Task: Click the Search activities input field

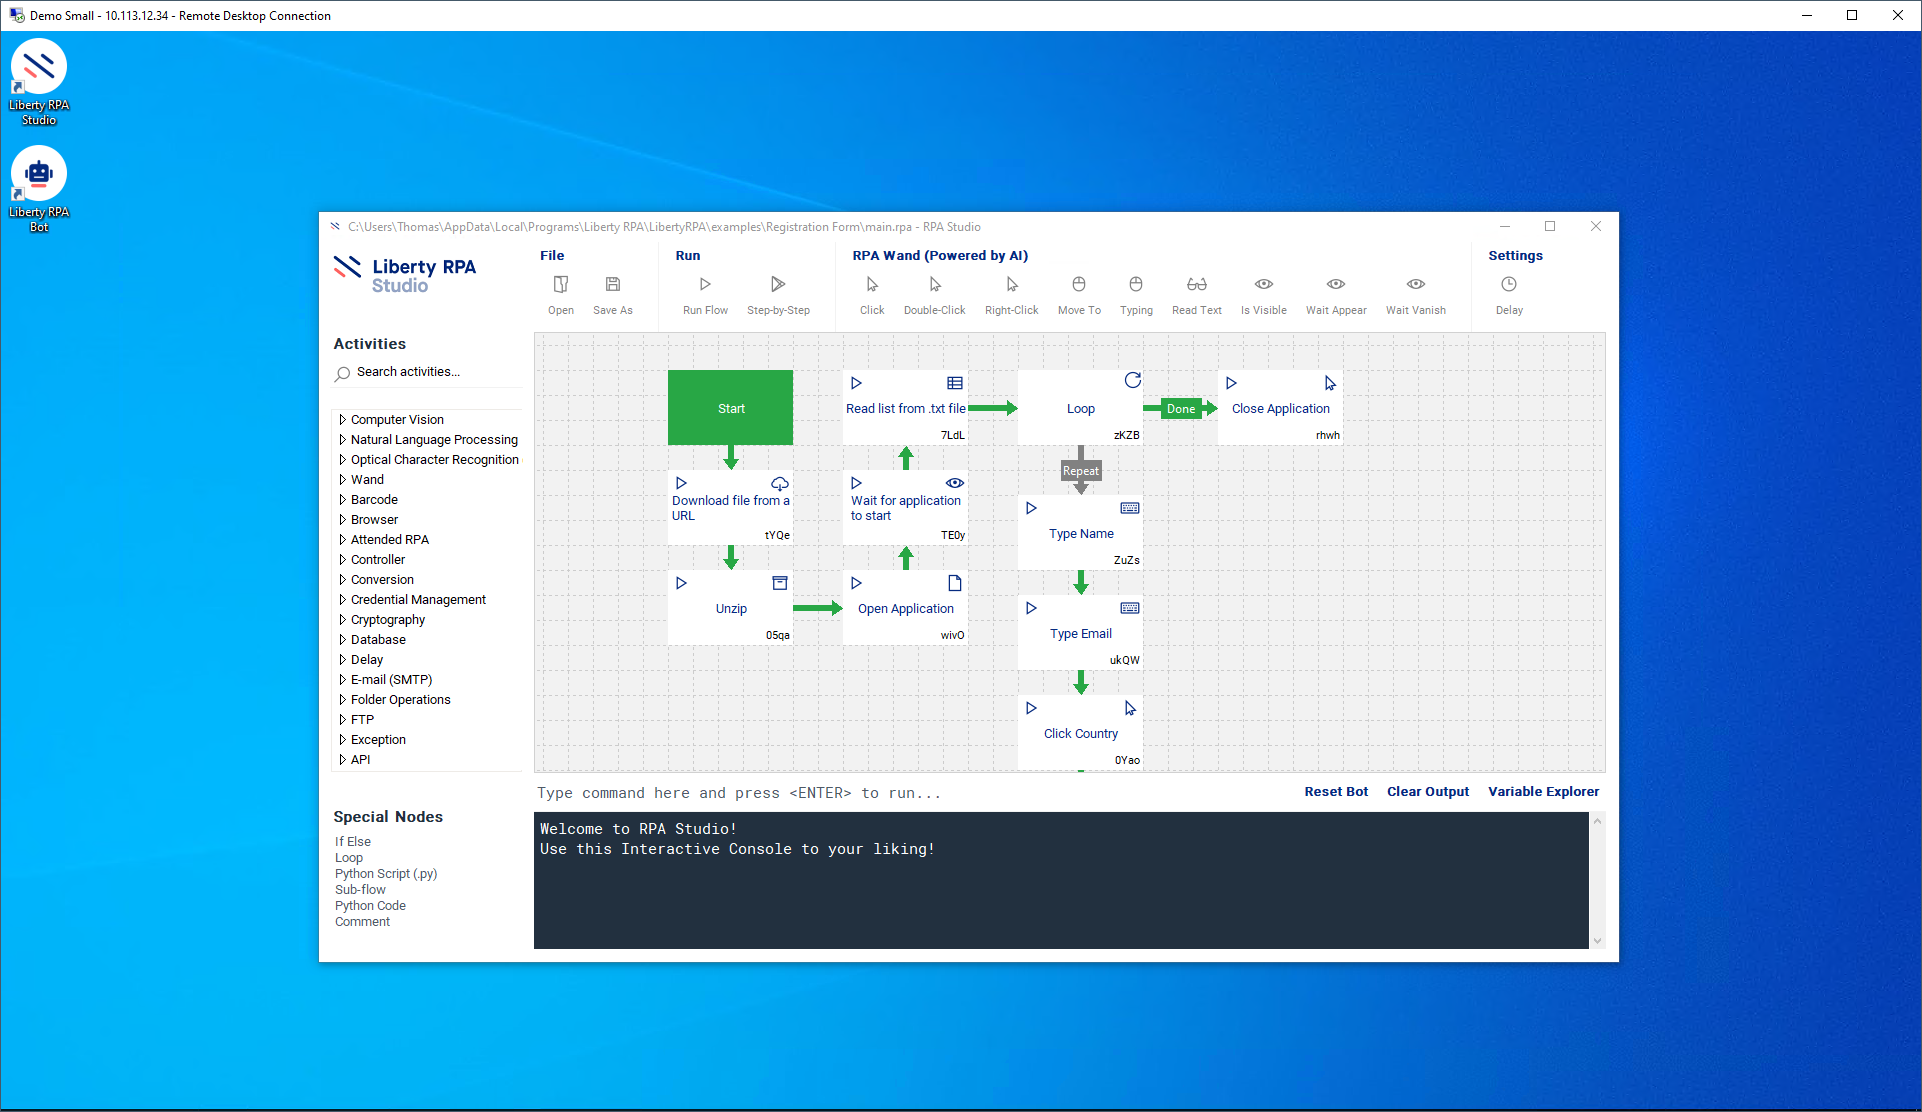Action: 430,372
